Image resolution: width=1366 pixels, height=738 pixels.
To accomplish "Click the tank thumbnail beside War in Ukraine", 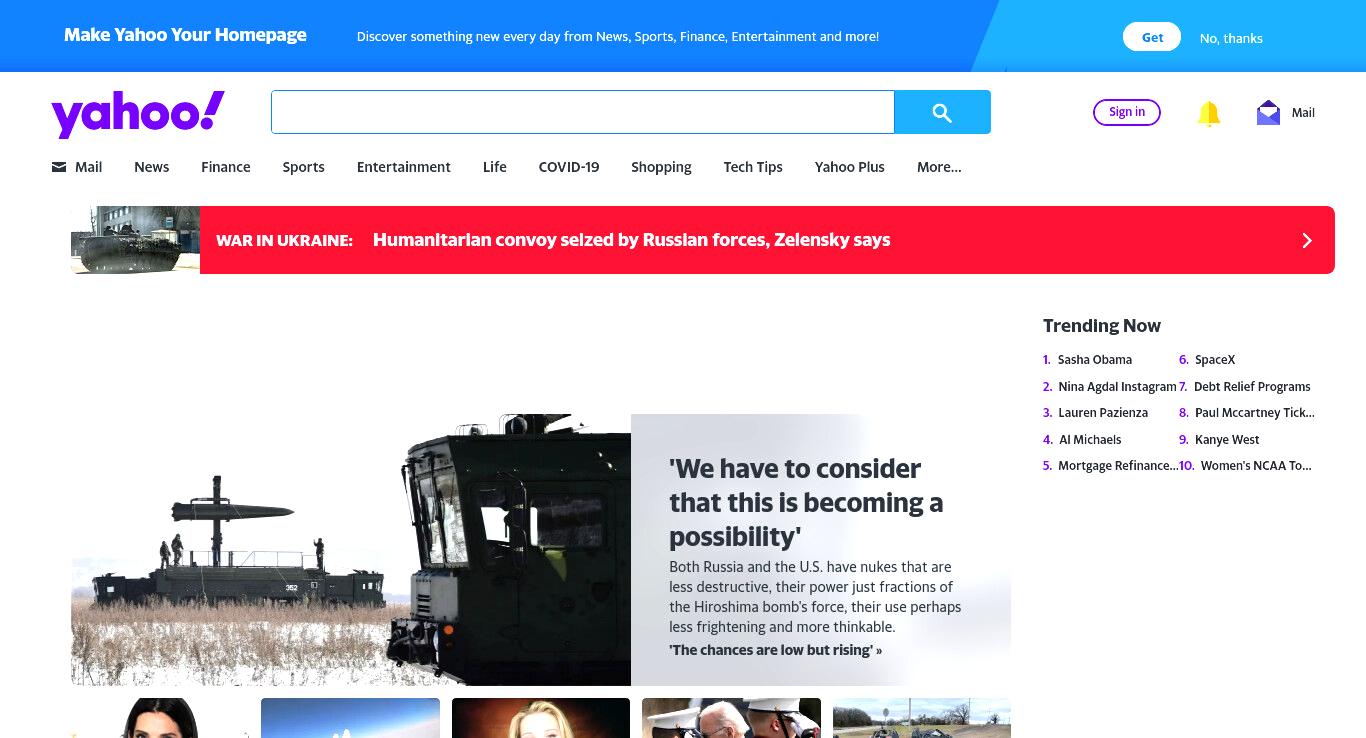I will click(x=135, y=240).
